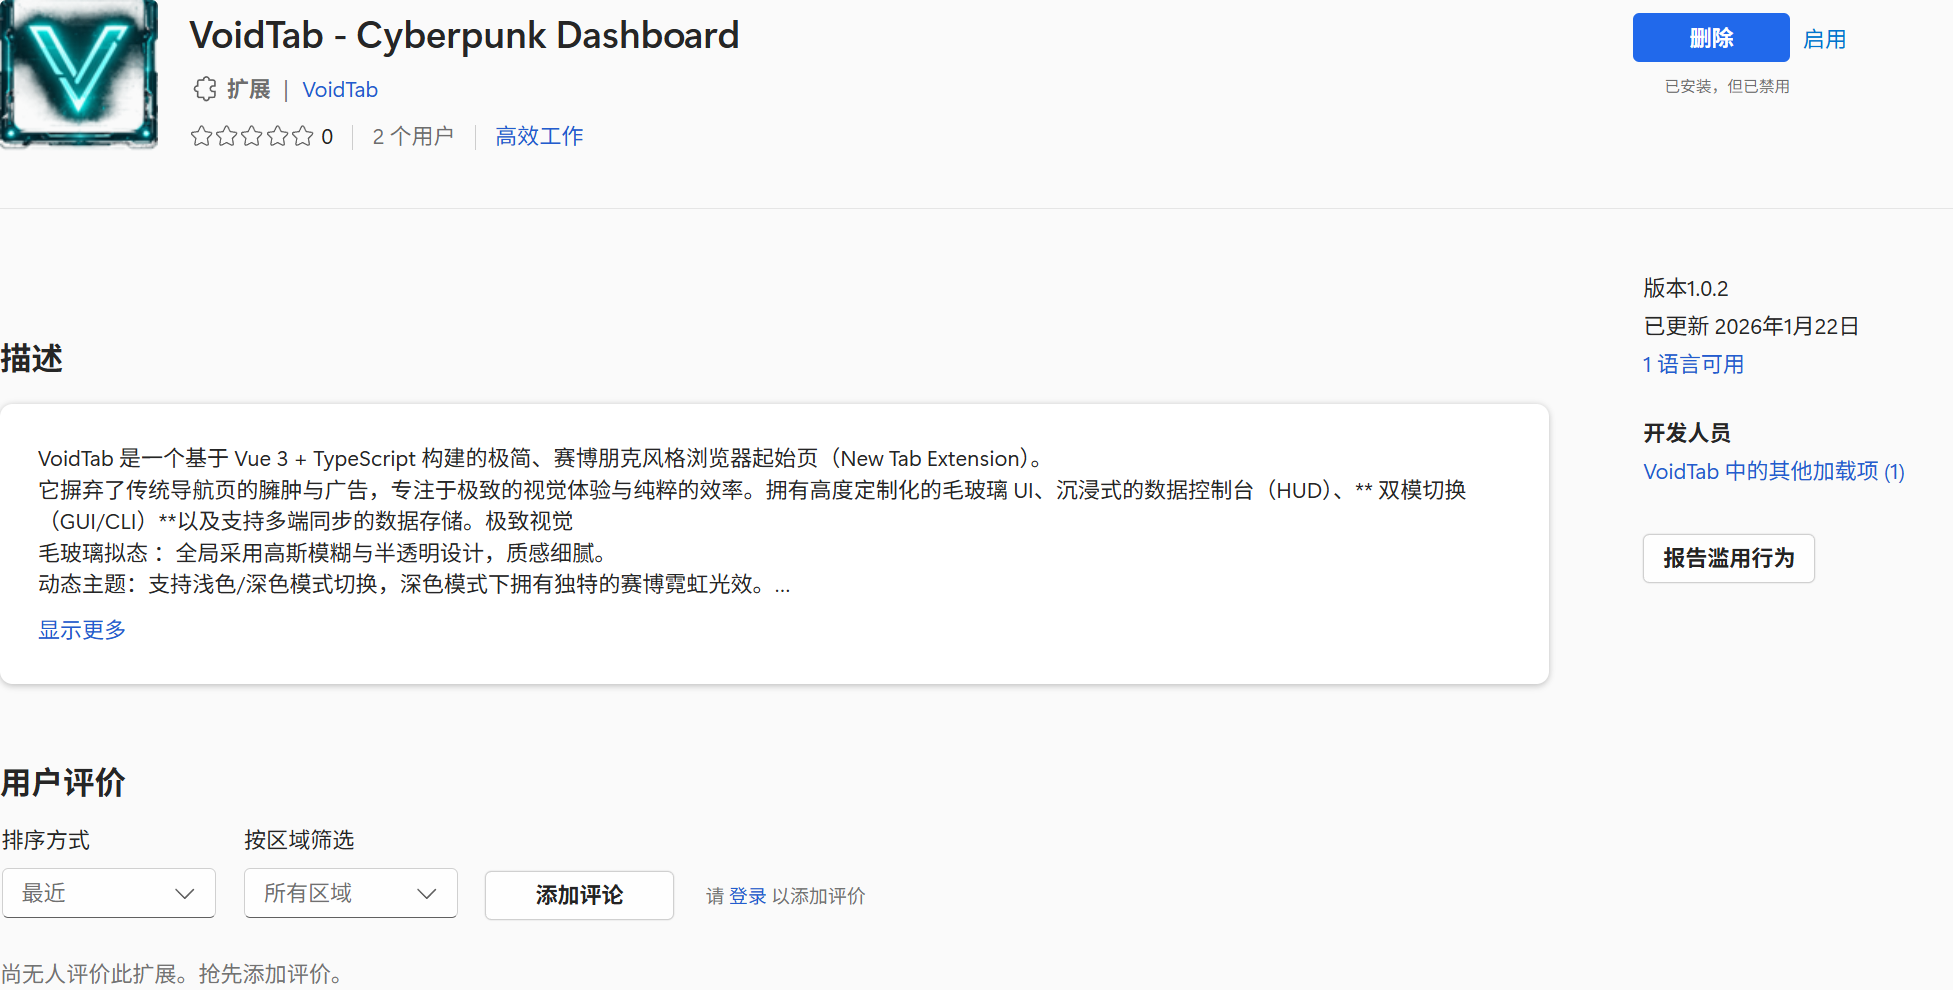Click the 登录 sign-in link
The width and height of the screenshot is (1953, 990).
pos(747,896)
